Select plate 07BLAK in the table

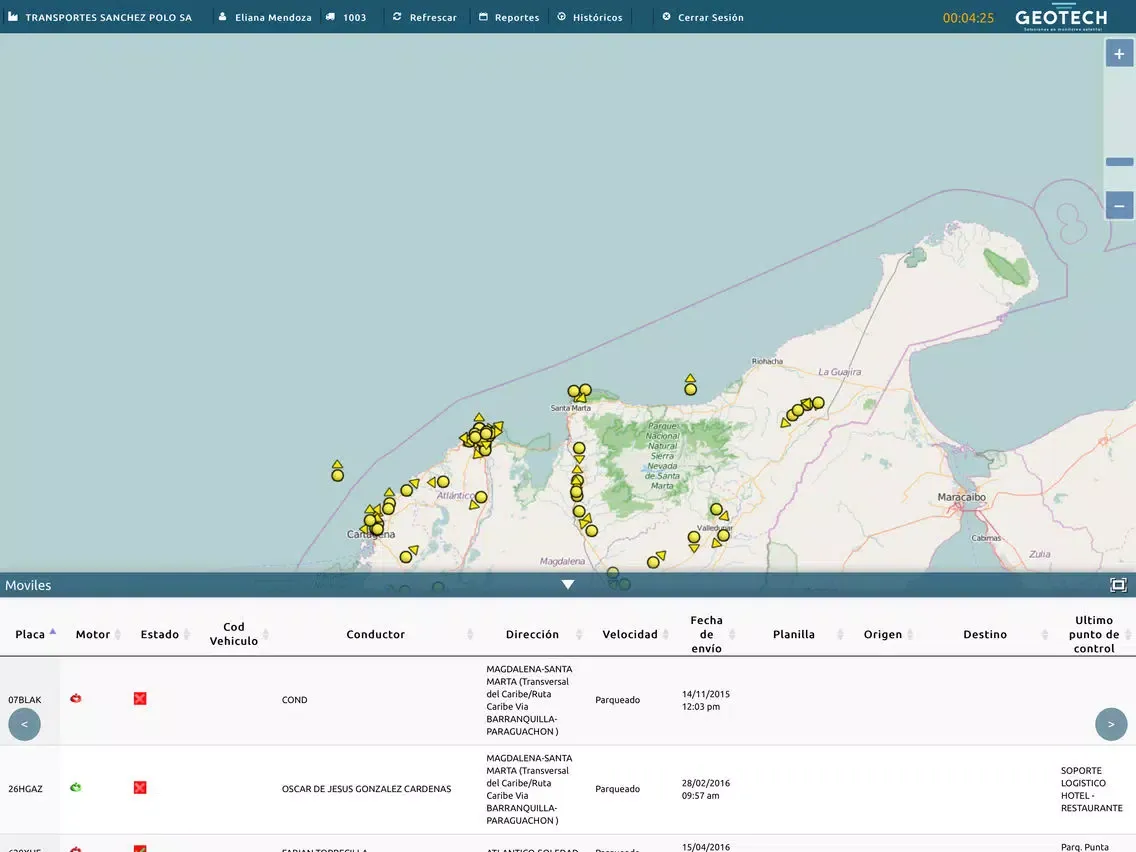(x=25, y=700)
